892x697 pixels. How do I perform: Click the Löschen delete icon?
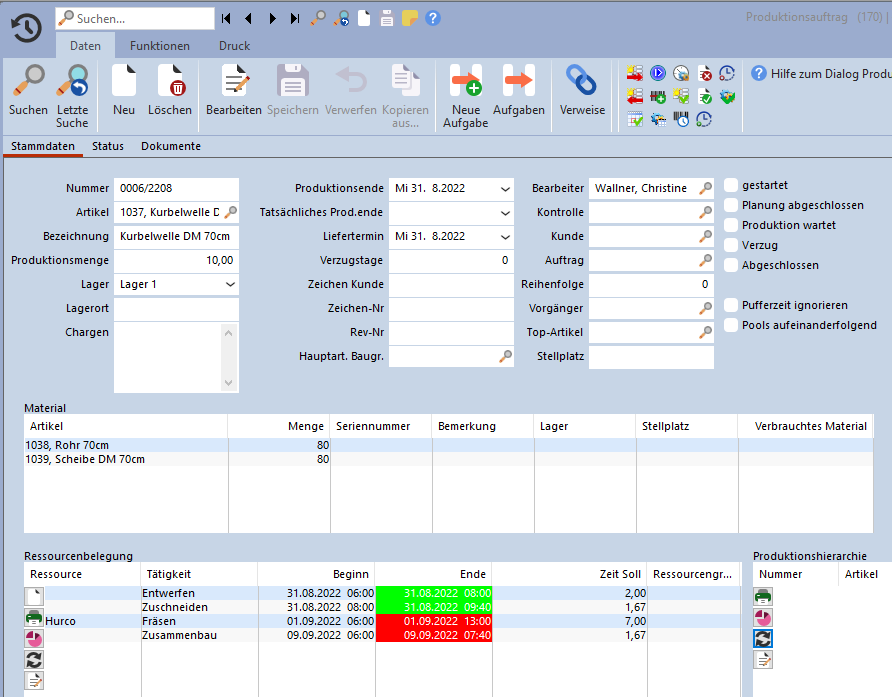[x=170, y=82]
